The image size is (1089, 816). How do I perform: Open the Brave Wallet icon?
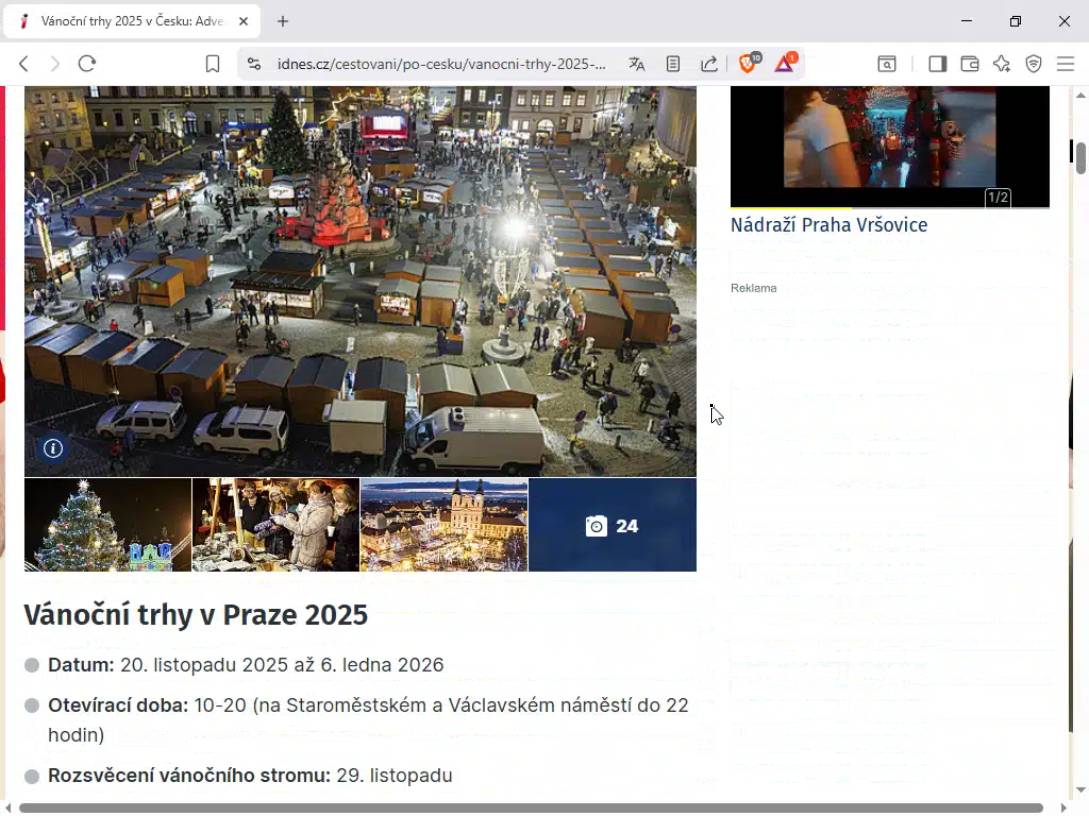[x=969, y=64]
